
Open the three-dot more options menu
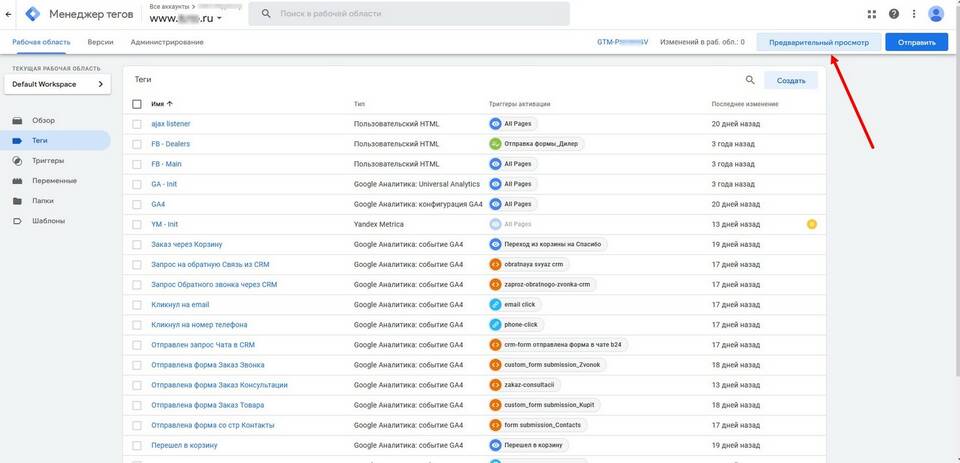pos(914,14)
